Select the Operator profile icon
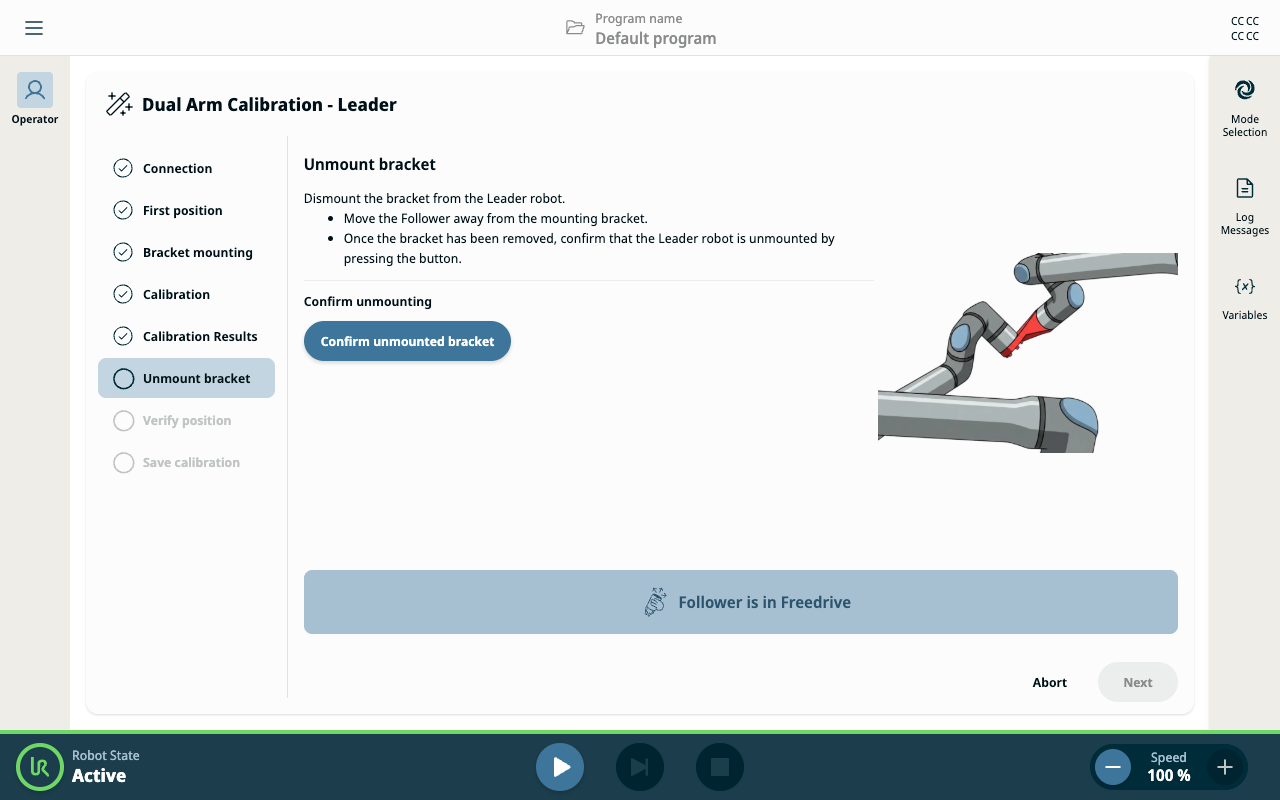Image resolution: width=1280 pixels, height=800 pixels. coord(35,90)
